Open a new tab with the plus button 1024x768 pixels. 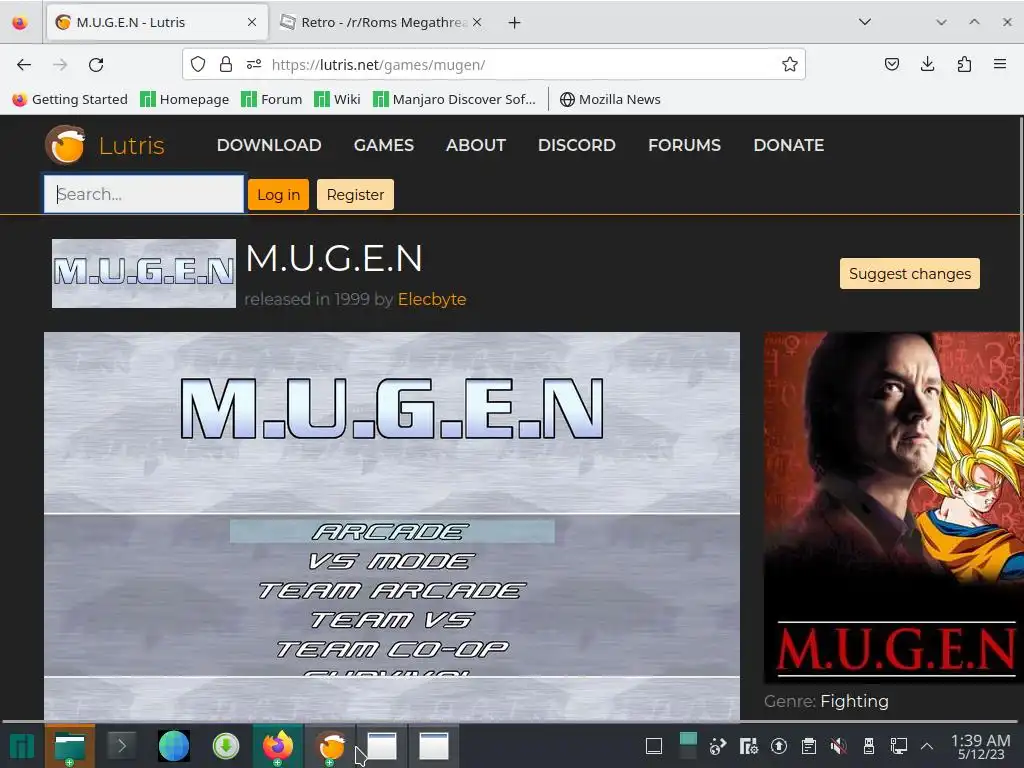click(x=515, y=23)
